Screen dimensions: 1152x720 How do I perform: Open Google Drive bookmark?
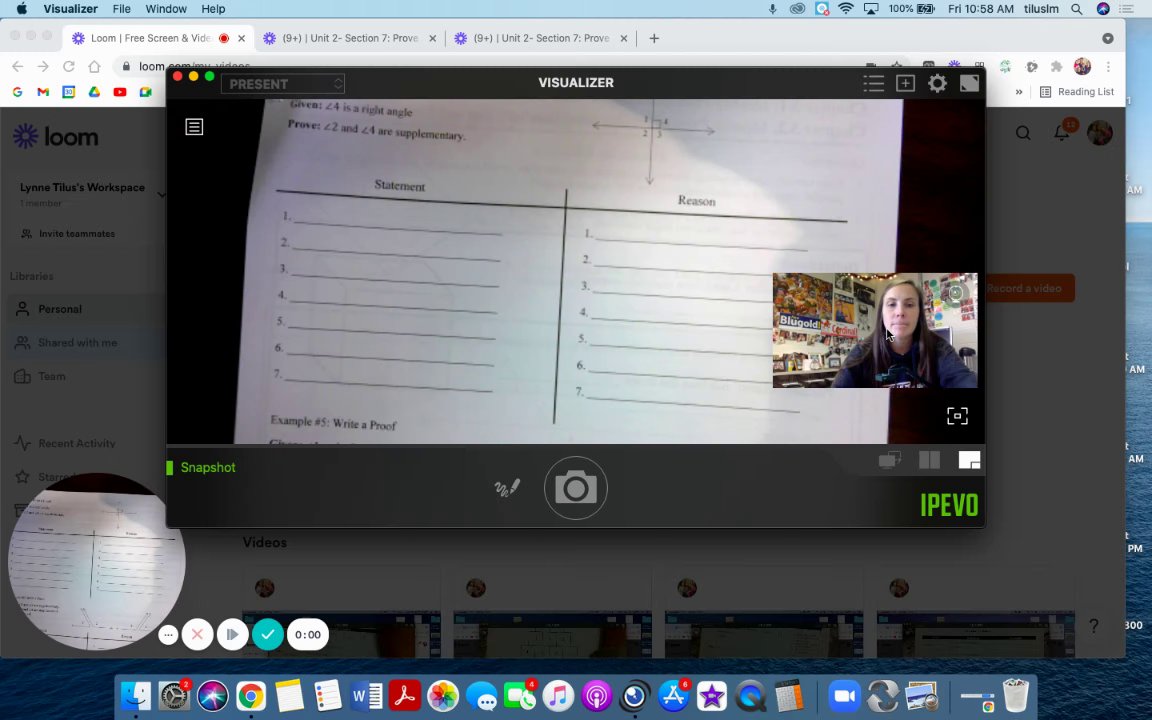point(94,92)
